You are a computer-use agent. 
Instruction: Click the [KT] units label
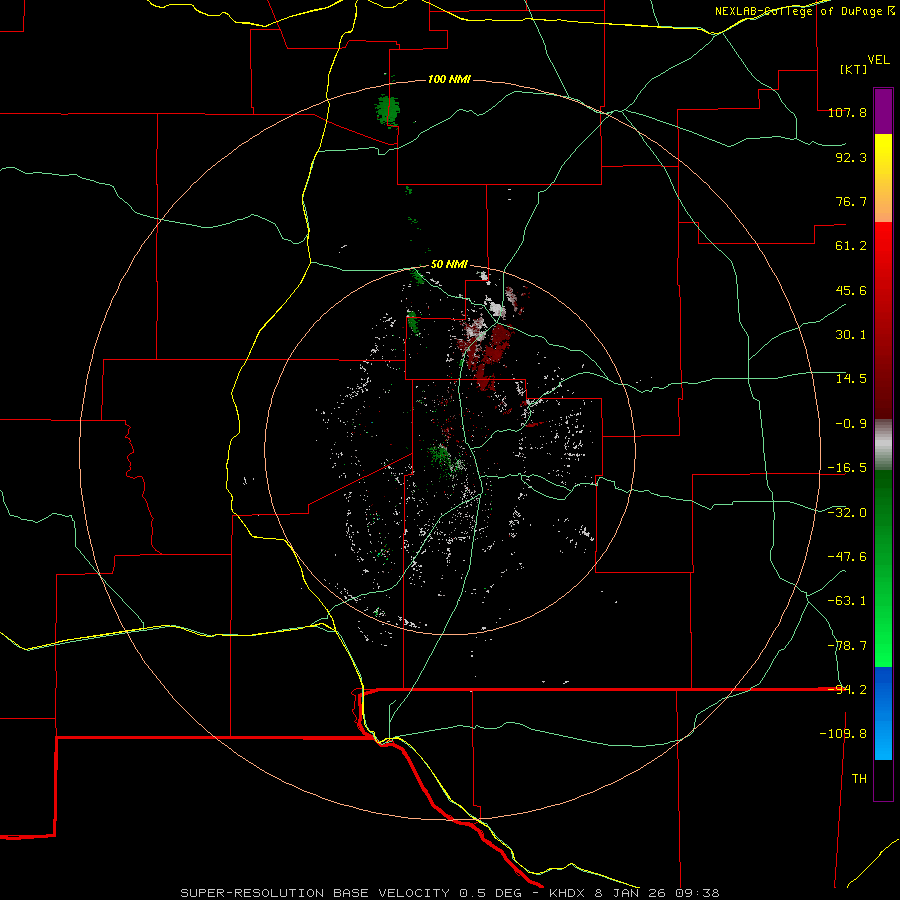pos(854,69)
